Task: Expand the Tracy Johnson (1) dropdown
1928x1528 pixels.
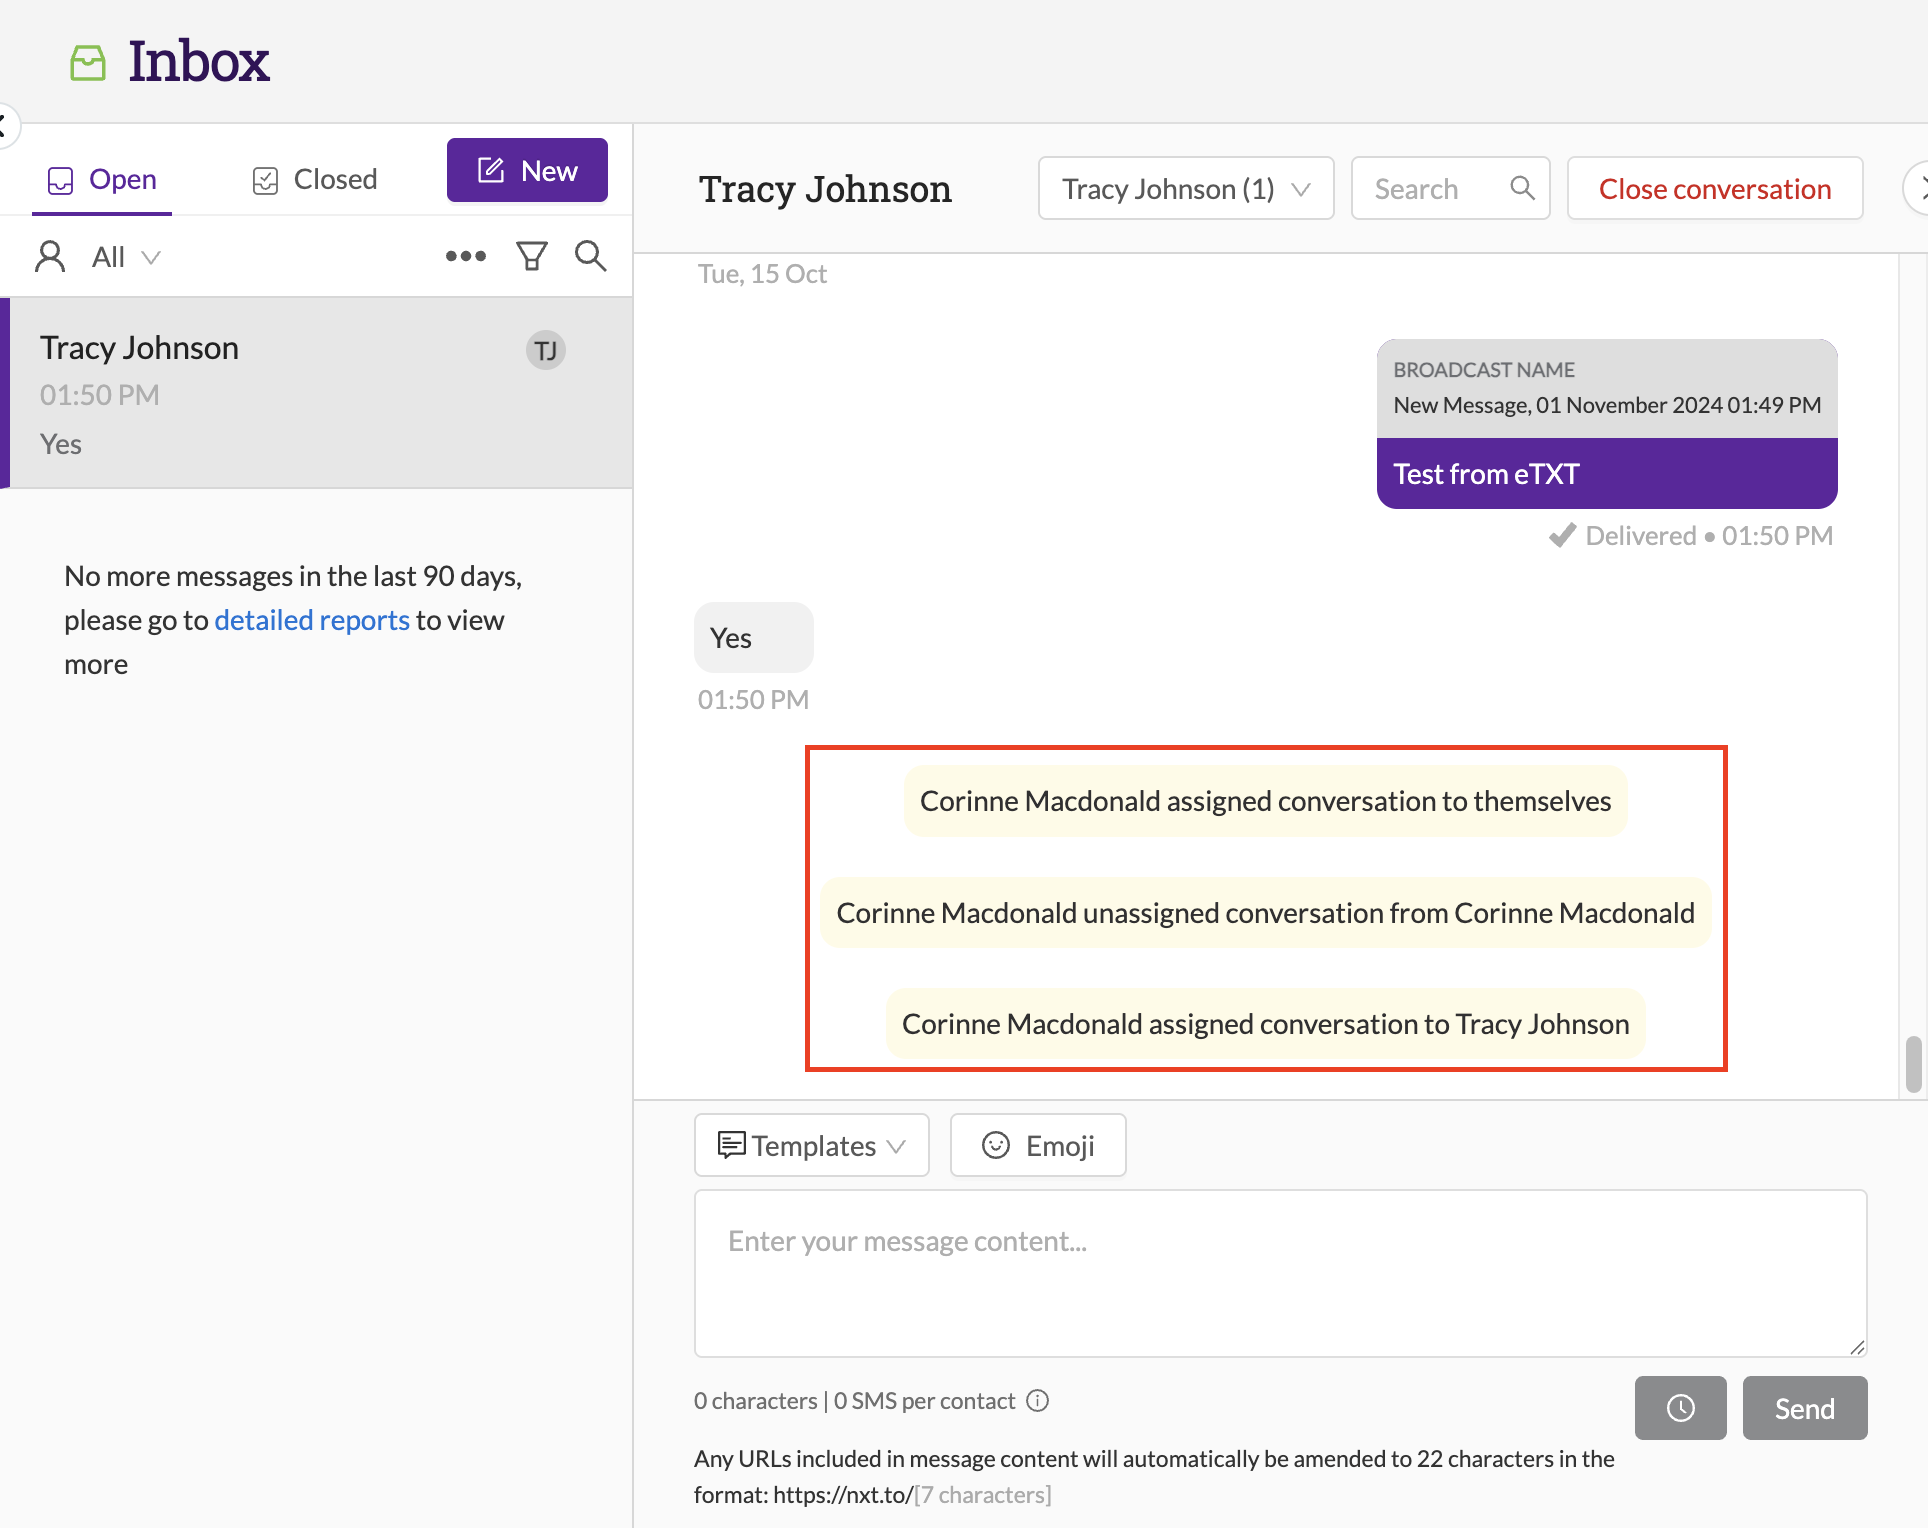Action: click(1186, 188)
